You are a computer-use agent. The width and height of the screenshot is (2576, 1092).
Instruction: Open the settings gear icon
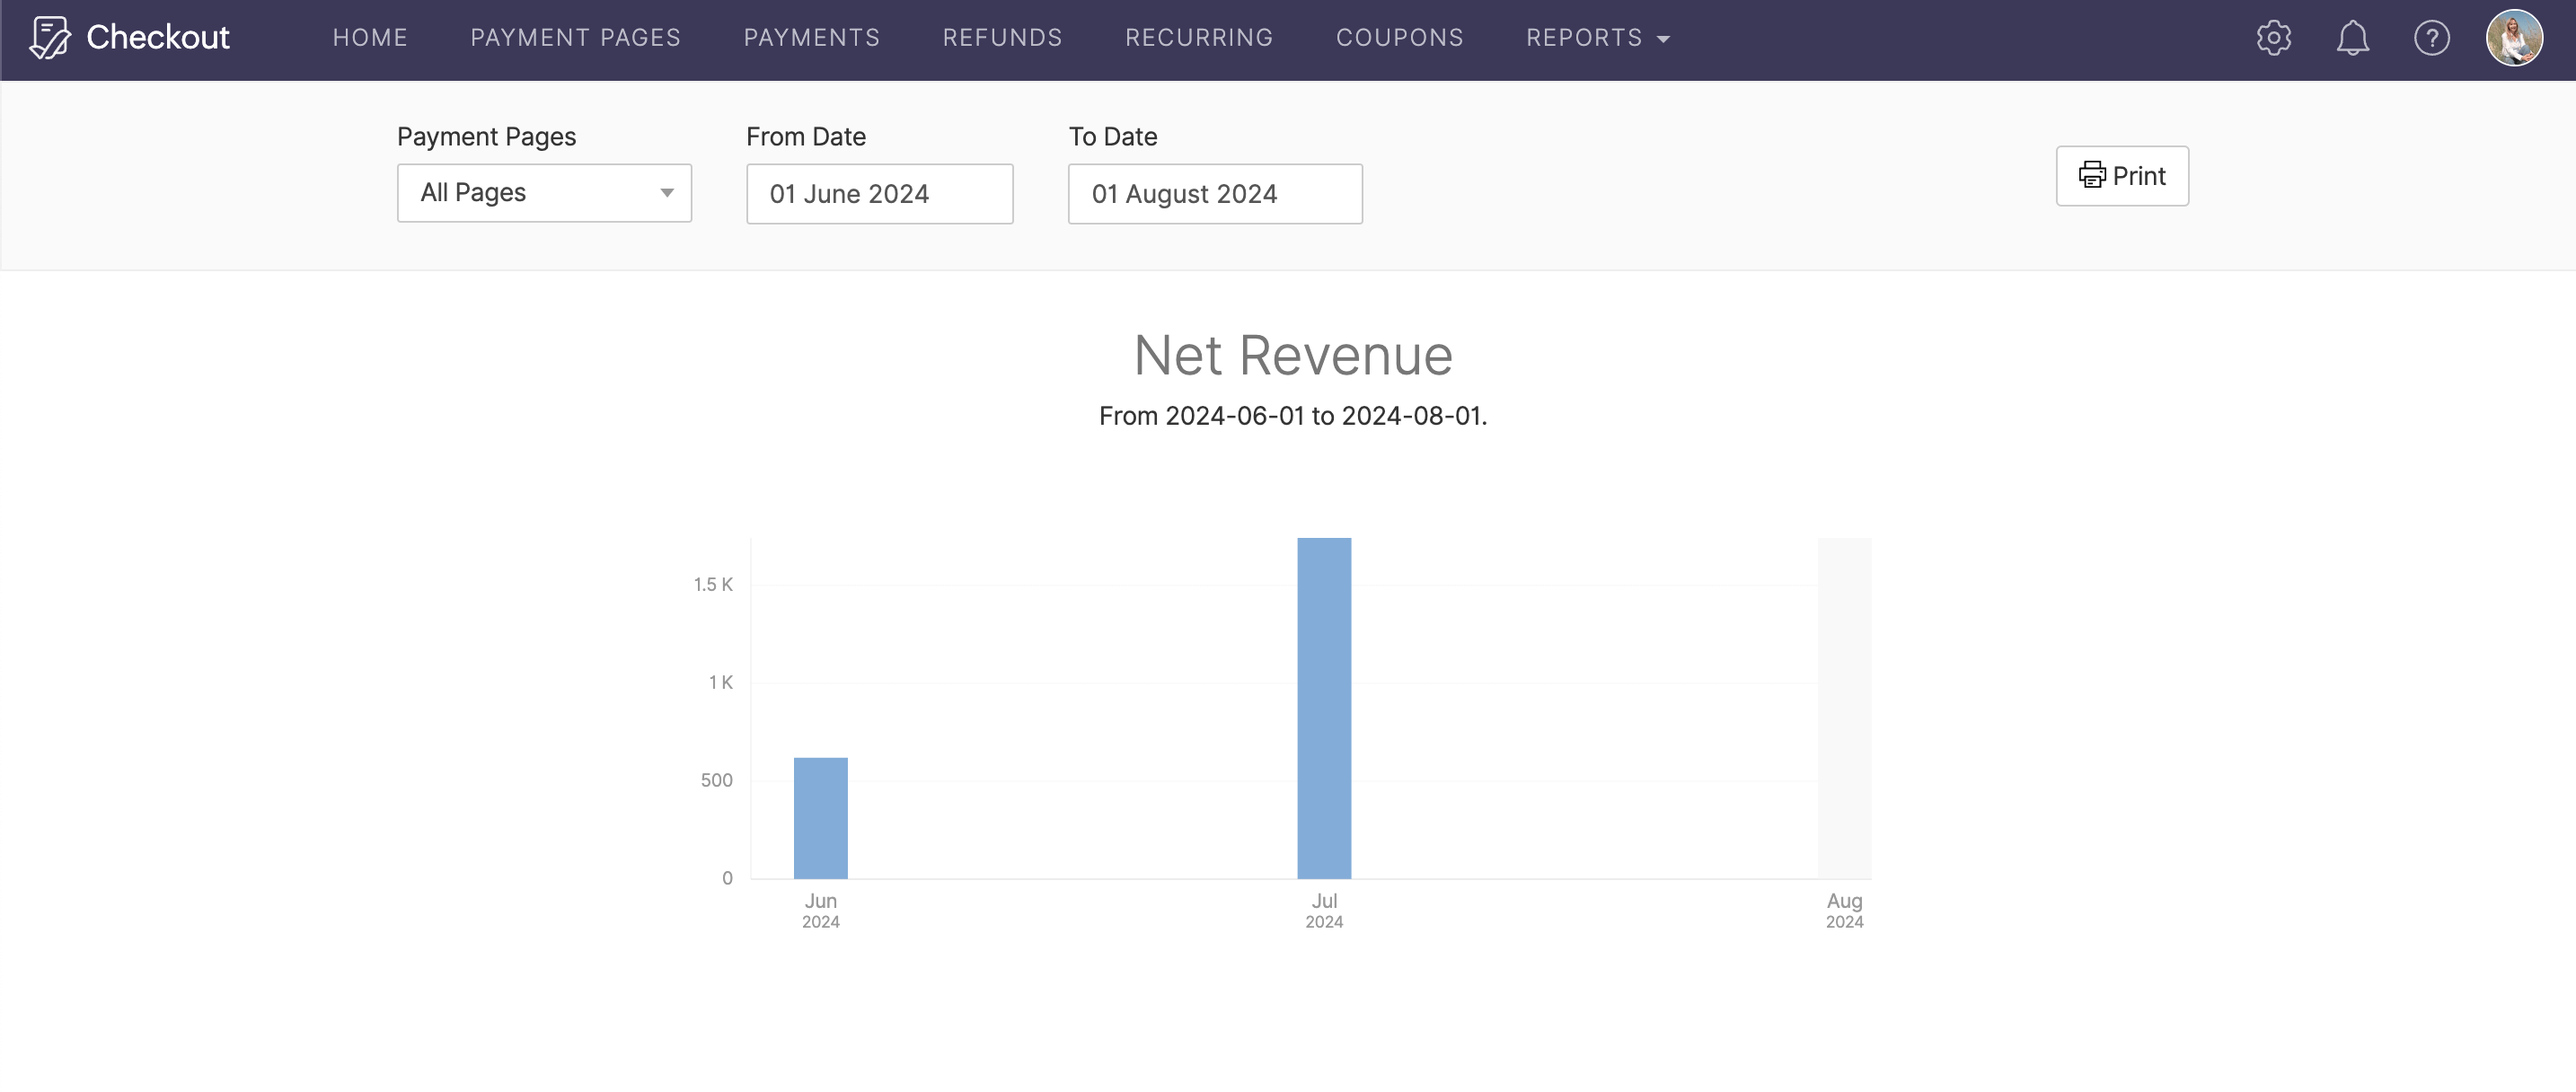[2273, 38]
